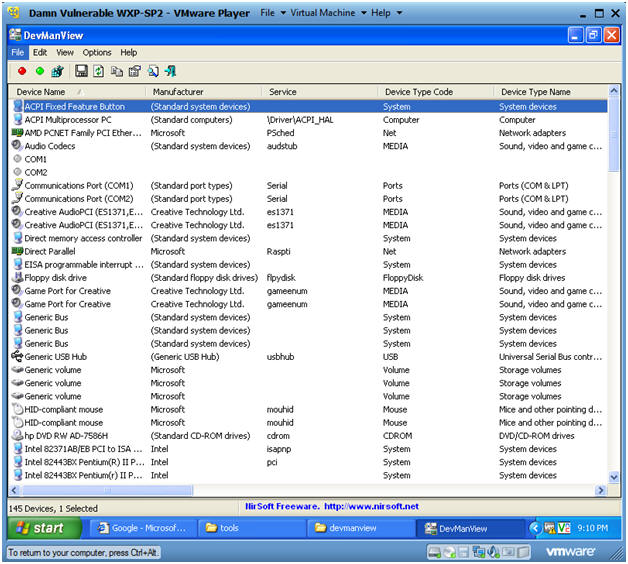Viewport: 628px width, 564px height.
Task: Click the vertical scrollbar thumb
Action: (613, 134)
